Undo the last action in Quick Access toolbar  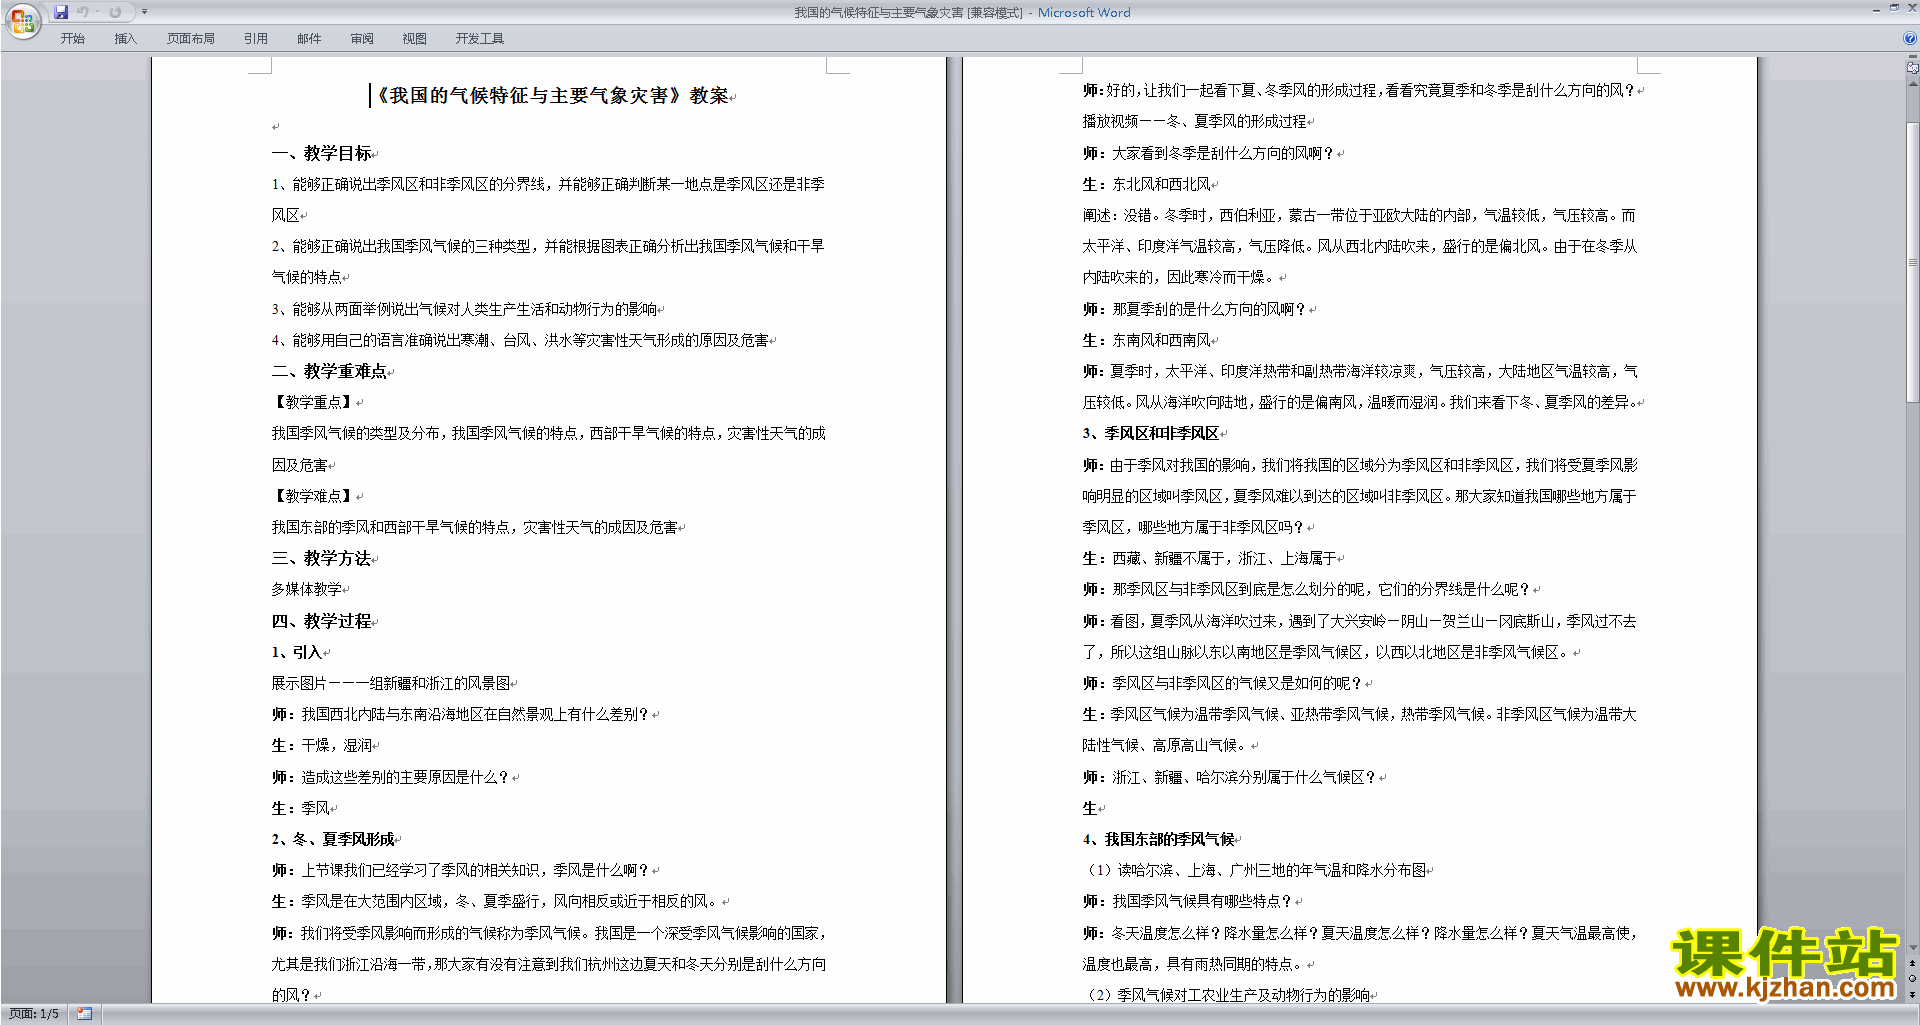(x=82, y=12)
